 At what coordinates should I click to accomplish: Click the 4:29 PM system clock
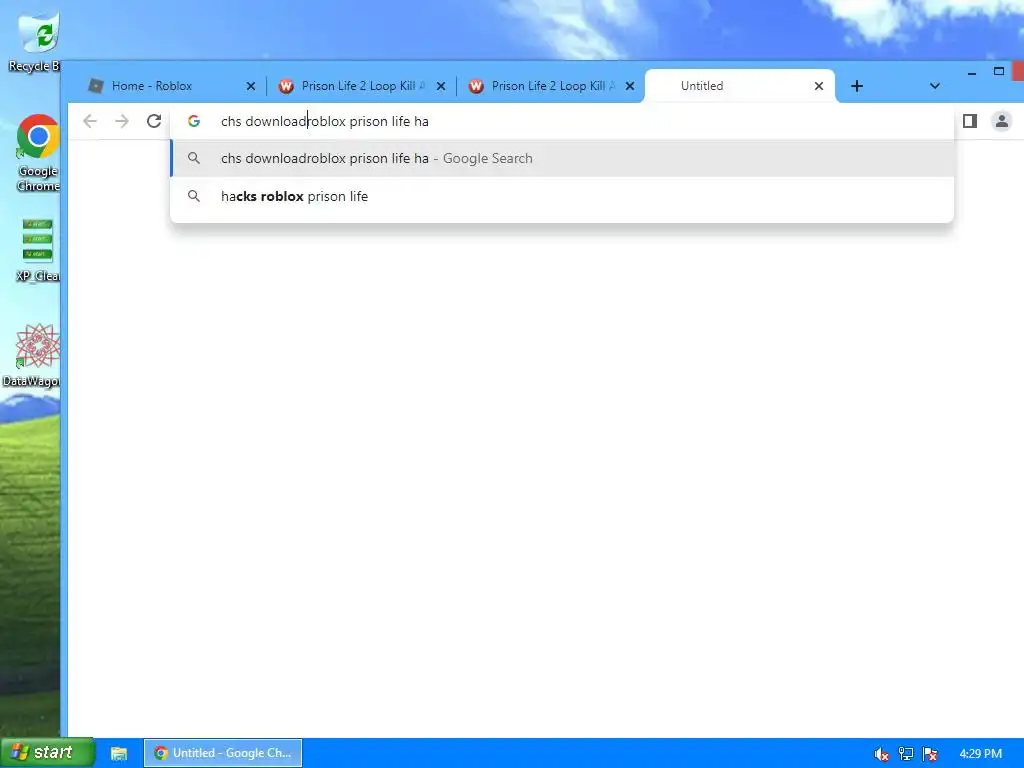(x=980, y=754)
